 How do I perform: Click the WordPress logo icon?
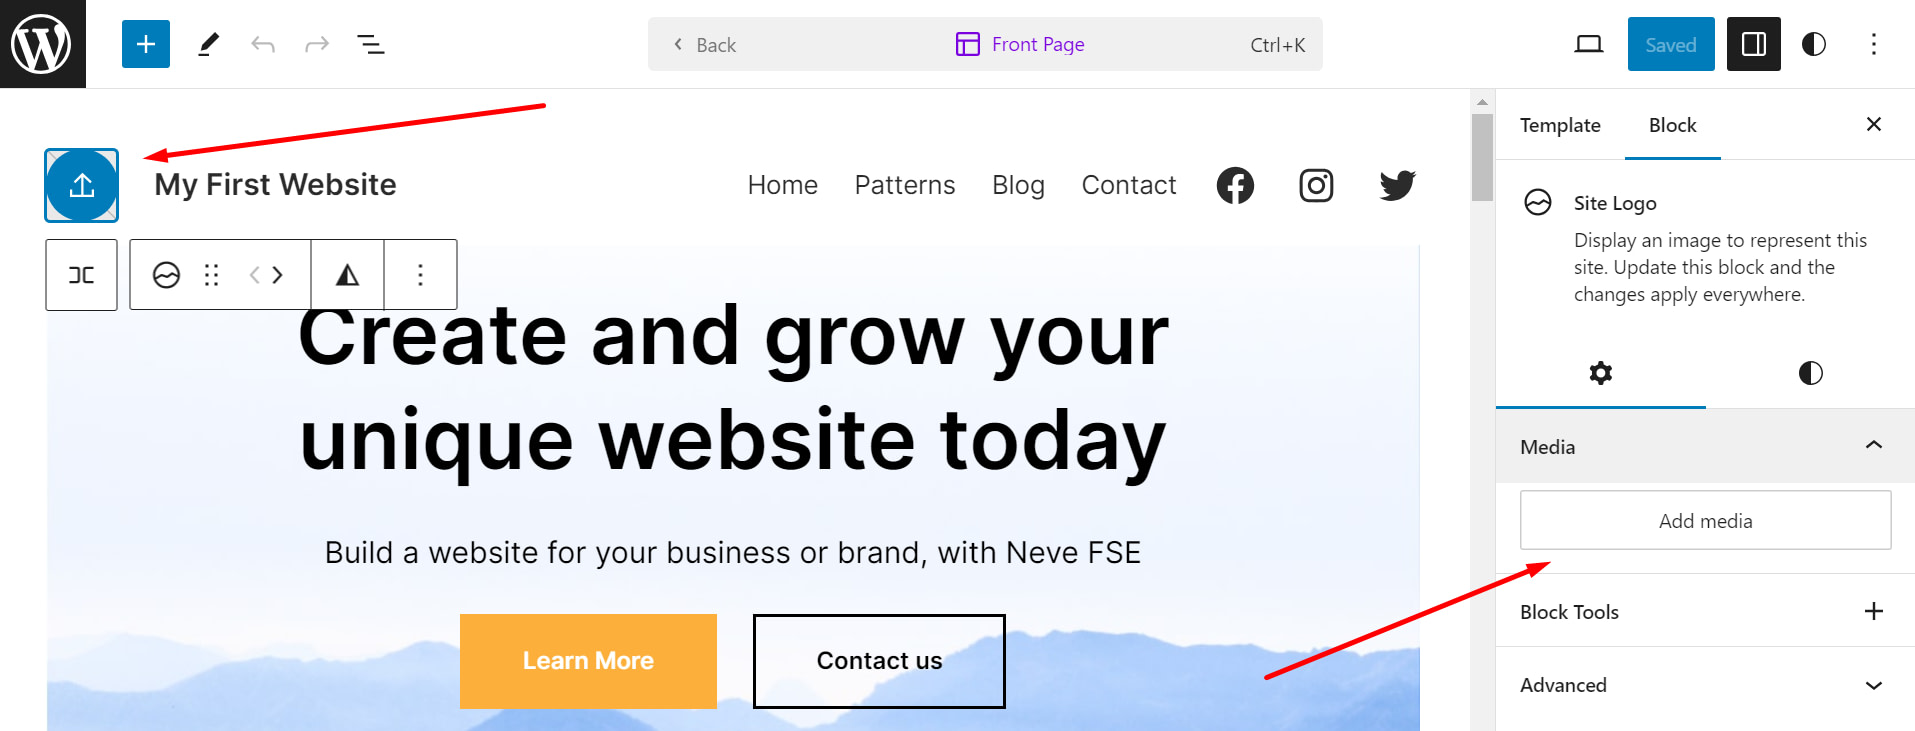click(41, 42)
